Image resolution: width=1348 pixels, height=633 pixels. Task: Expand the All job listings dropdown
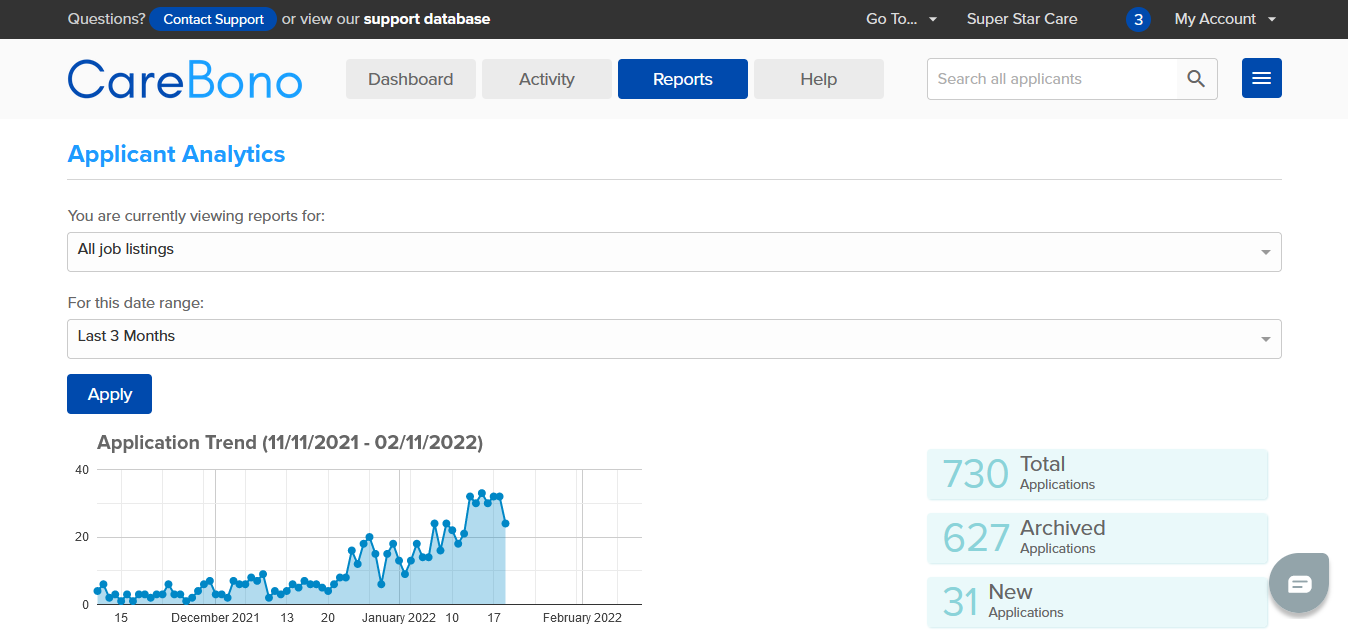pos(674,251)
